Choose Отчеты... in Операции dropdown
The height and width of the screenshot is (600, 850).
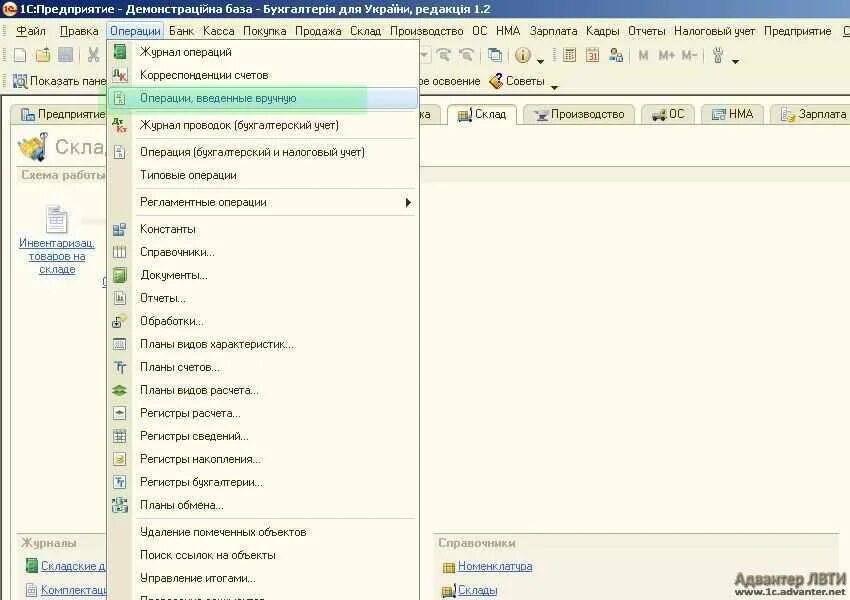click(263, 298)
